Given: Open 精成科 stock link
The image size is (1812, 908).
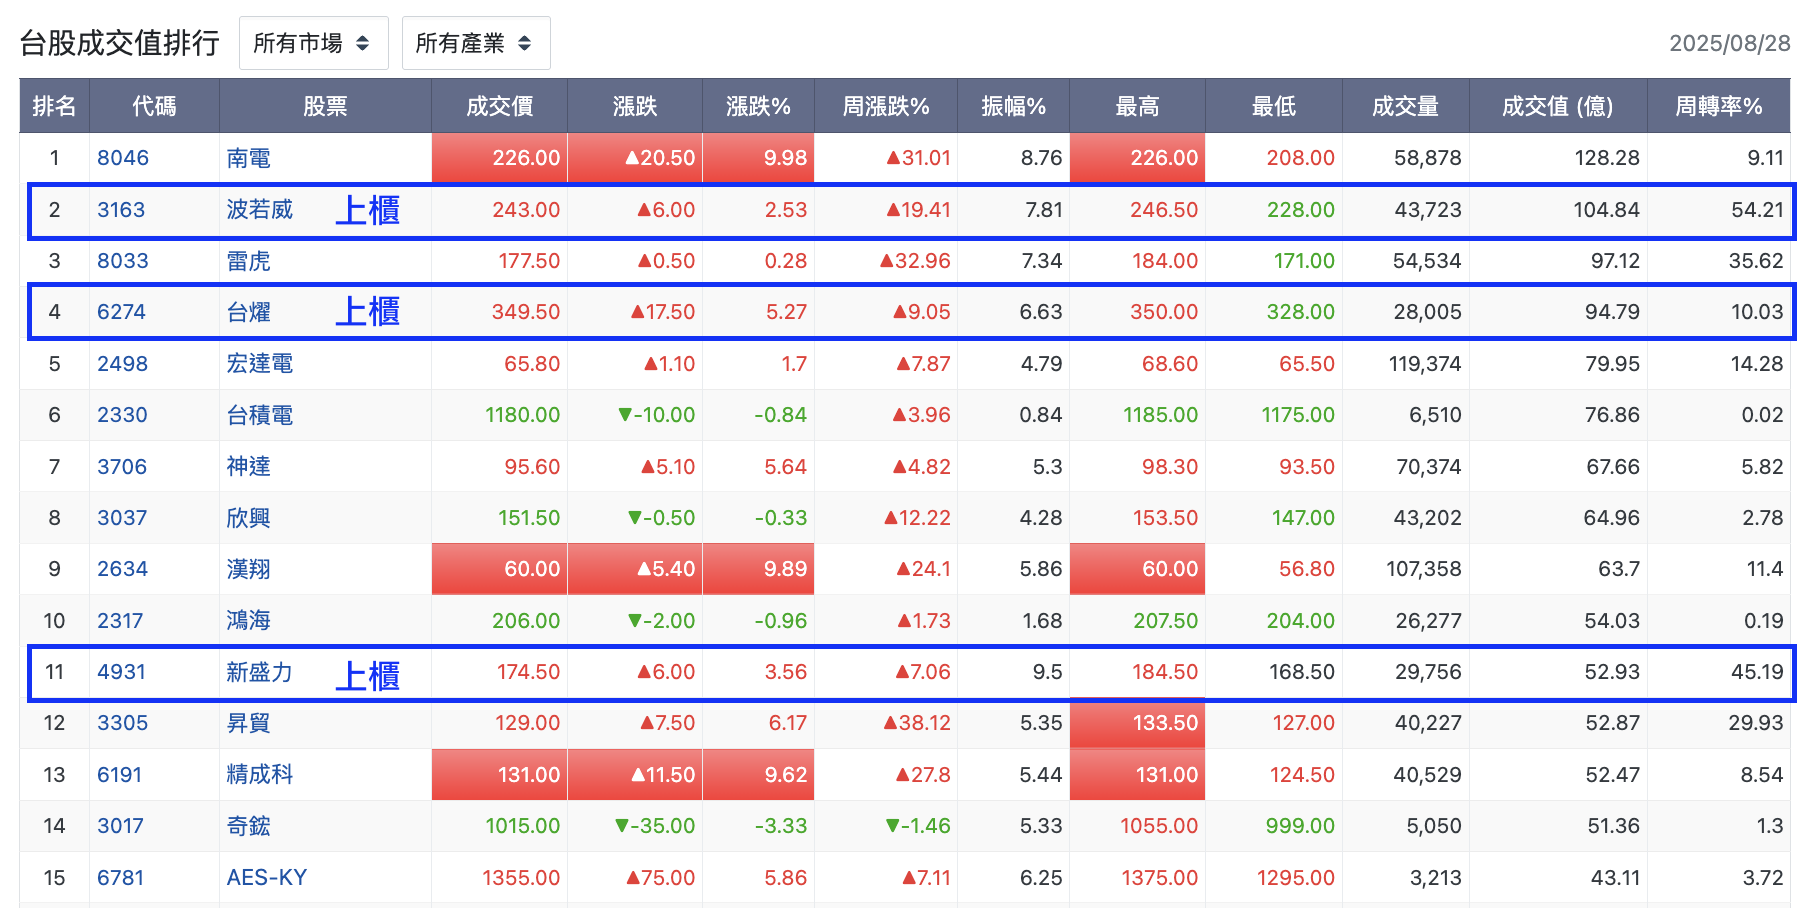Looking at the screenshot, I should tap(260, 775).
